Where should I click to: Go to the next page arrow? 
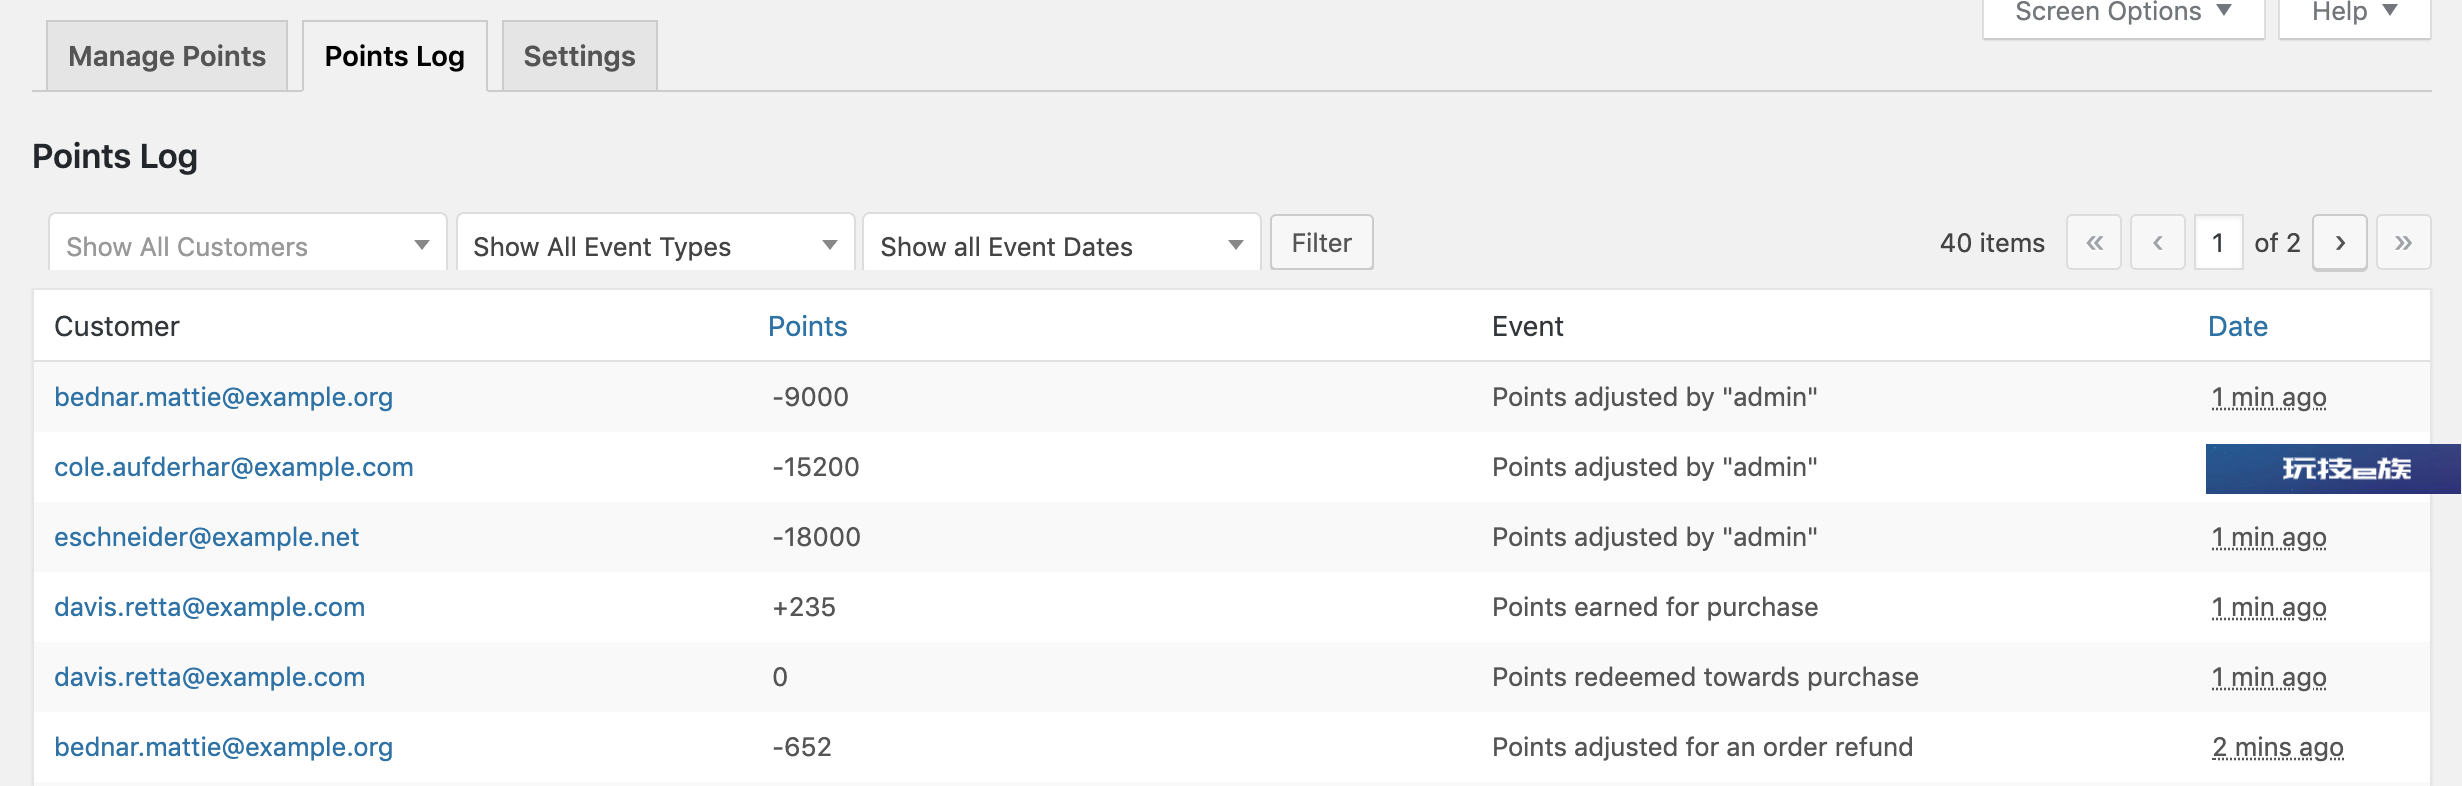coord(2340,243)
